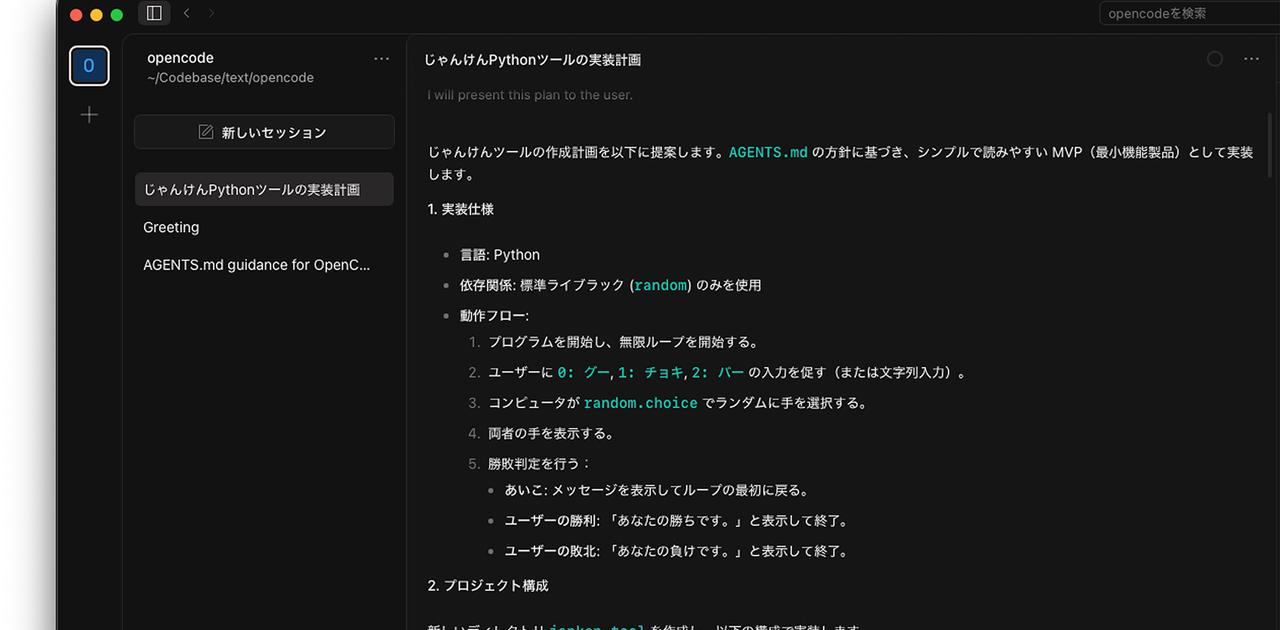Click the '2. プロジェクト構成' heading
Viewport: 1280px width, 630px height.
coord(488,585)
